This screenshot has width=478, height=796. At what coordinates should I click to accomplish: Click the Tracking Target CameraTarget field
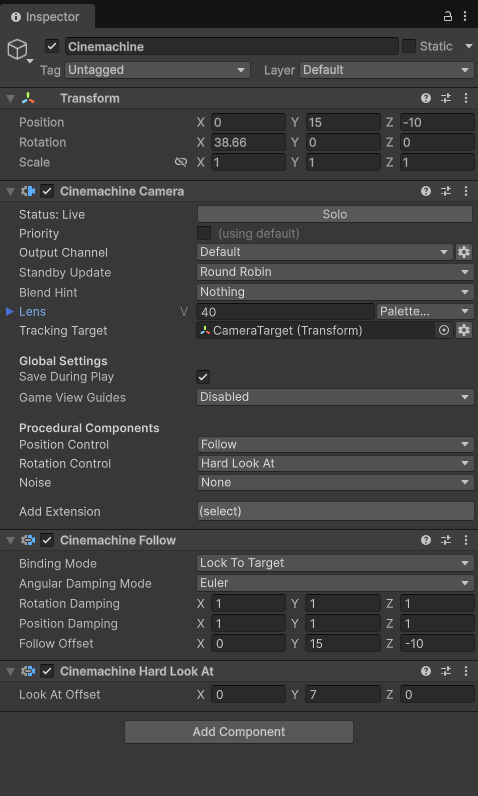316,330
